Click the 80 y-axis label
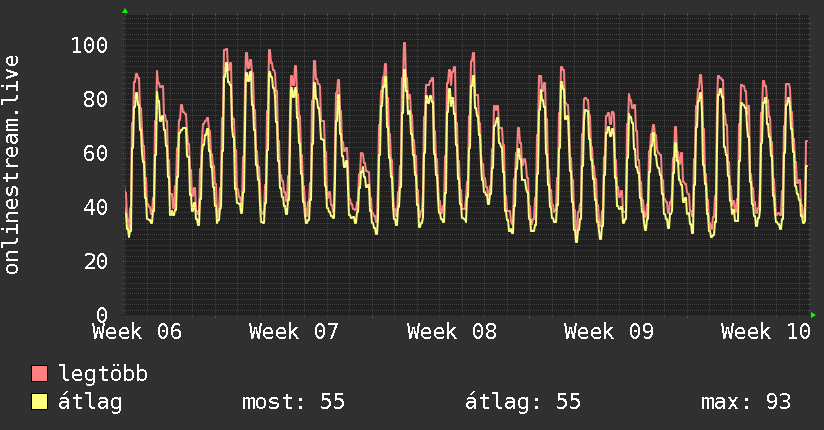Image resolution: width=824 pixels, height=430 pixels. [x=96, y=99]
